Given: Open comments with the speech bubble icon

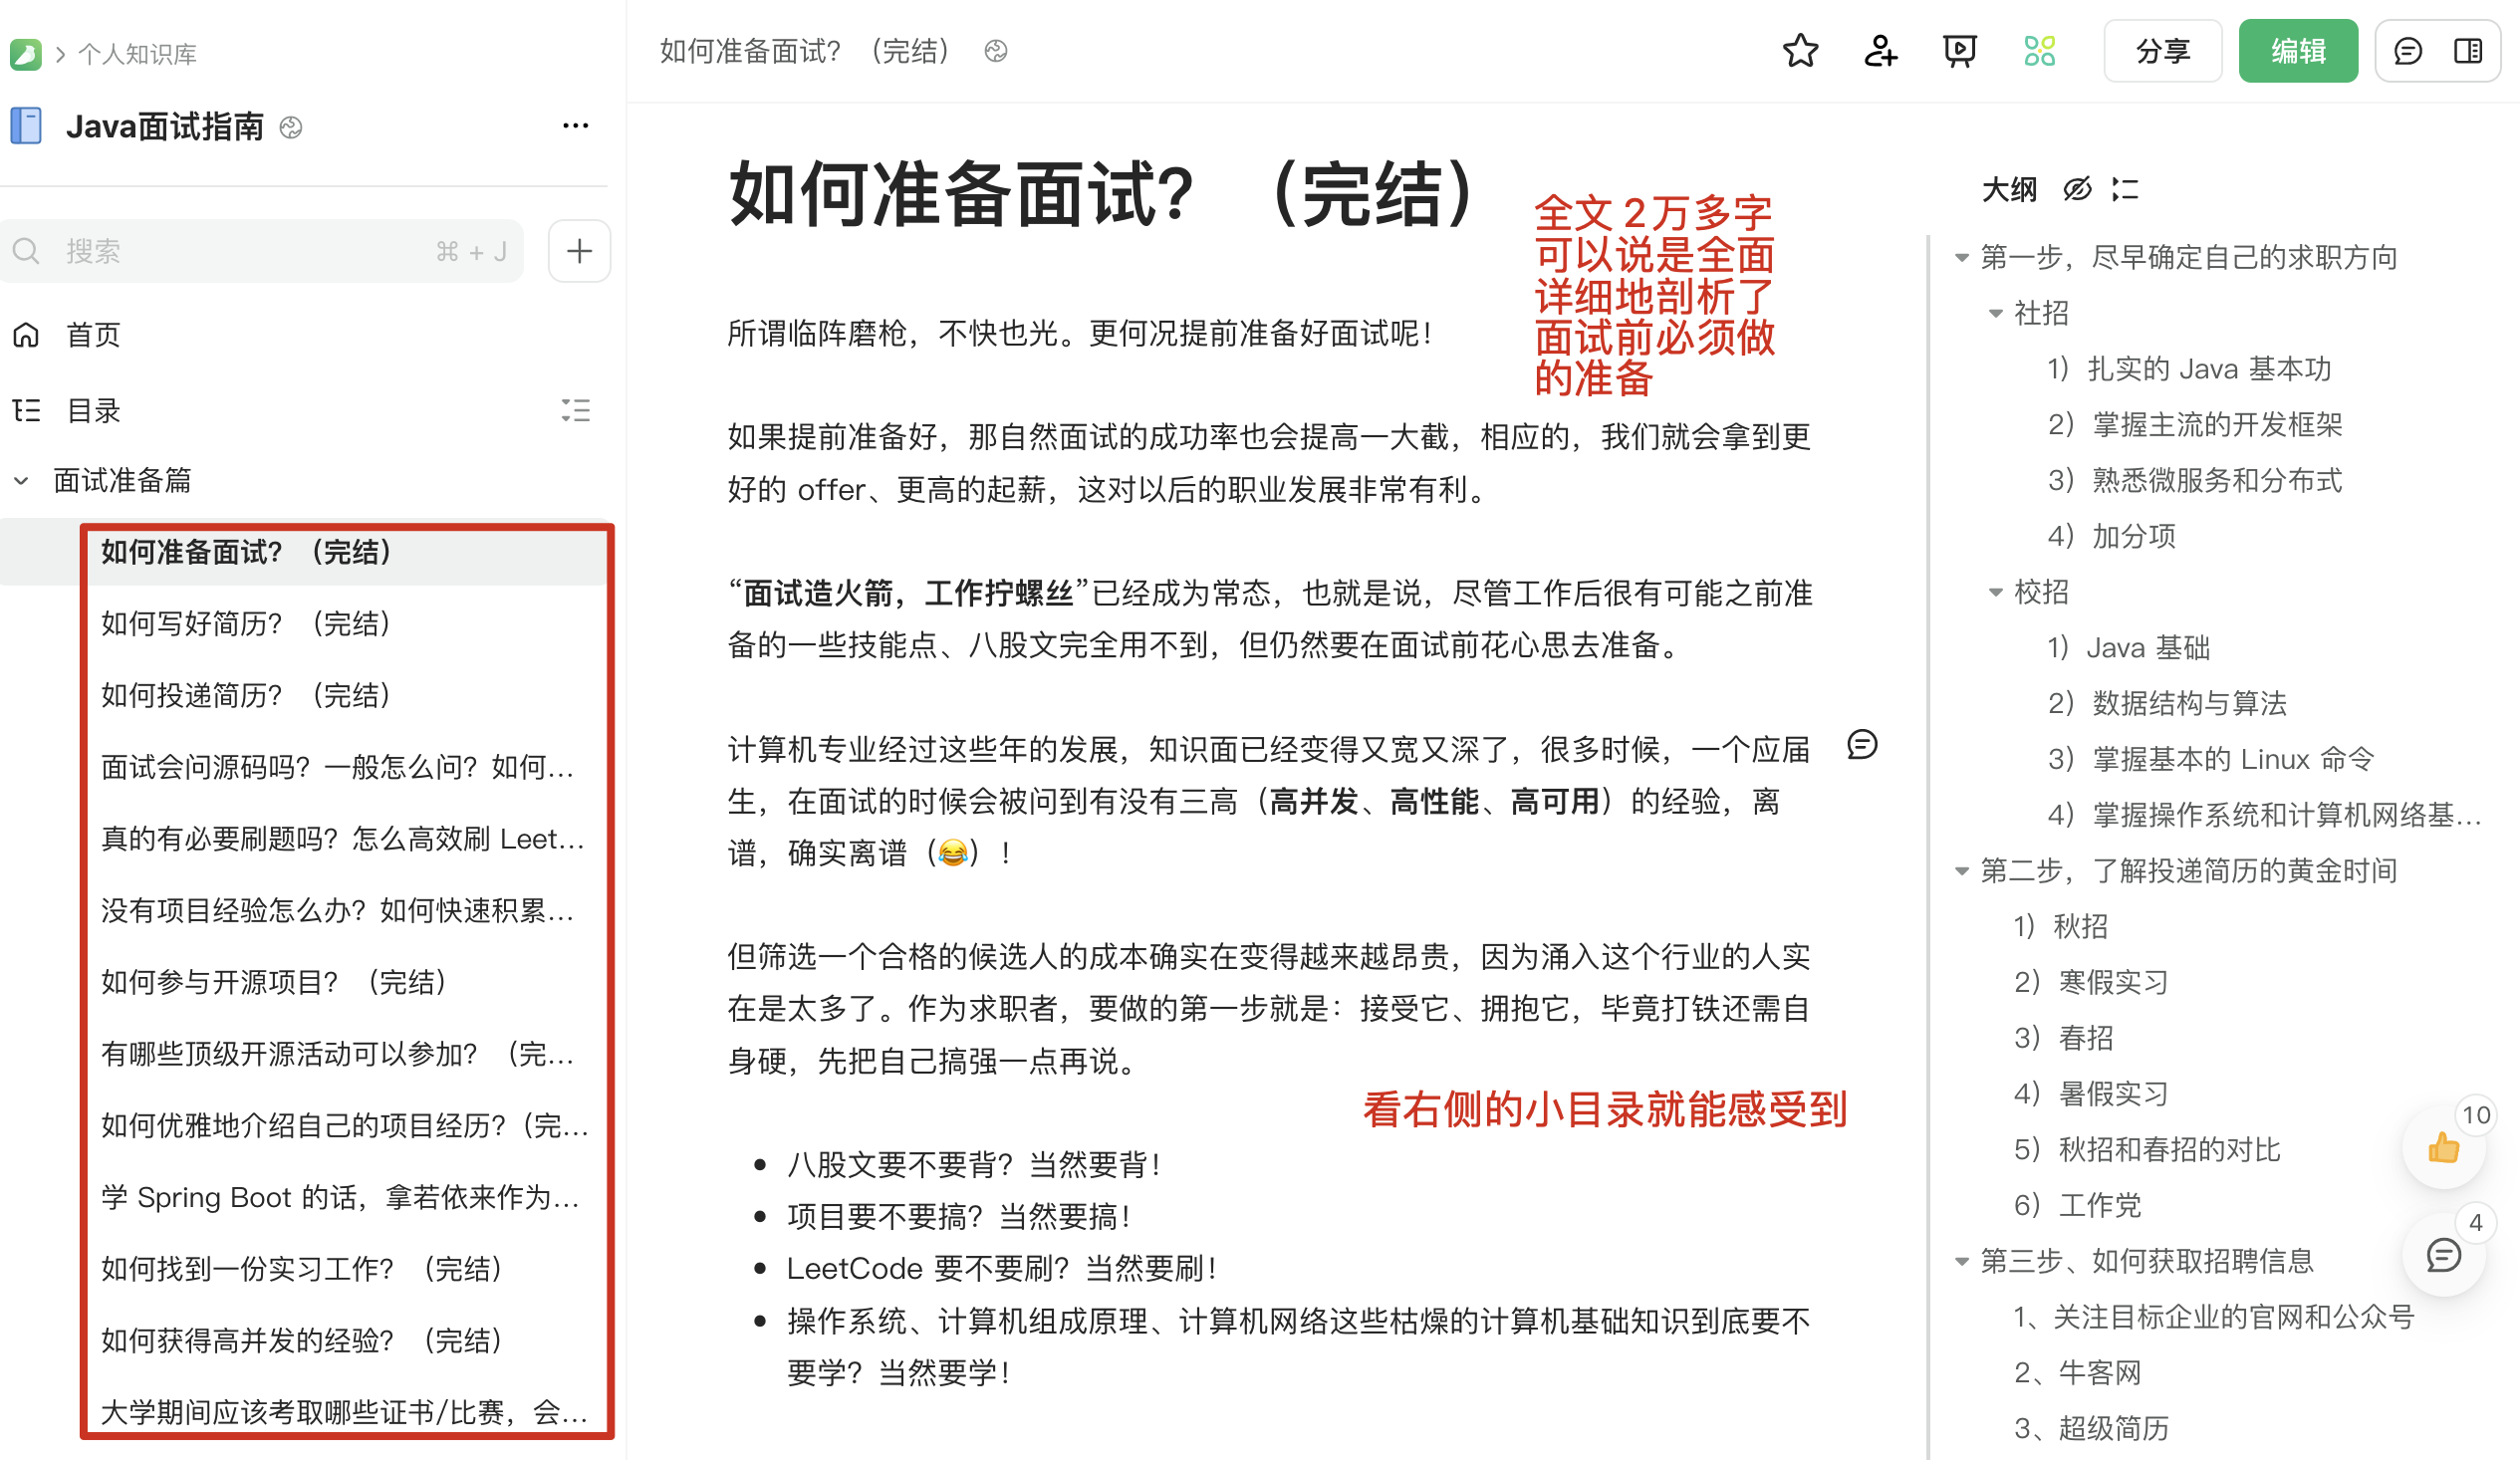Looking at the screenshot, I should pos(2408,51).
